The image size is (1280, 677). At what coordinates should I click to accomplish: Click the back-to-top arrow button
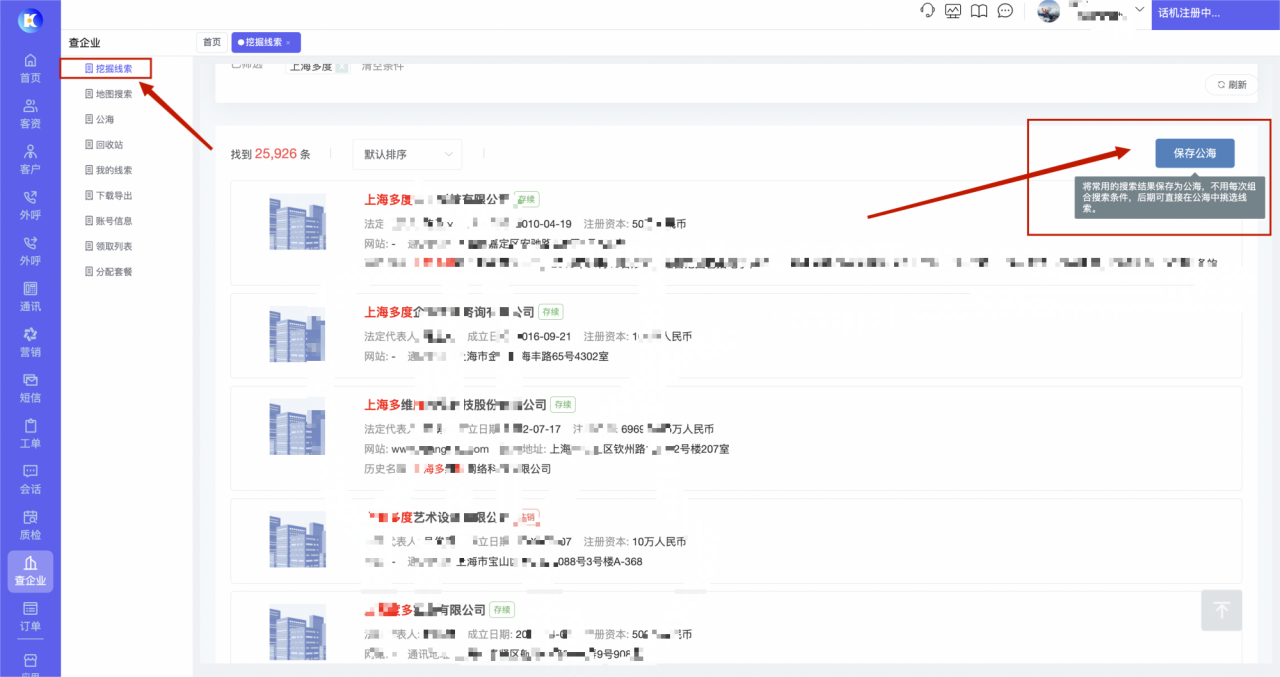pos(1222,610)
